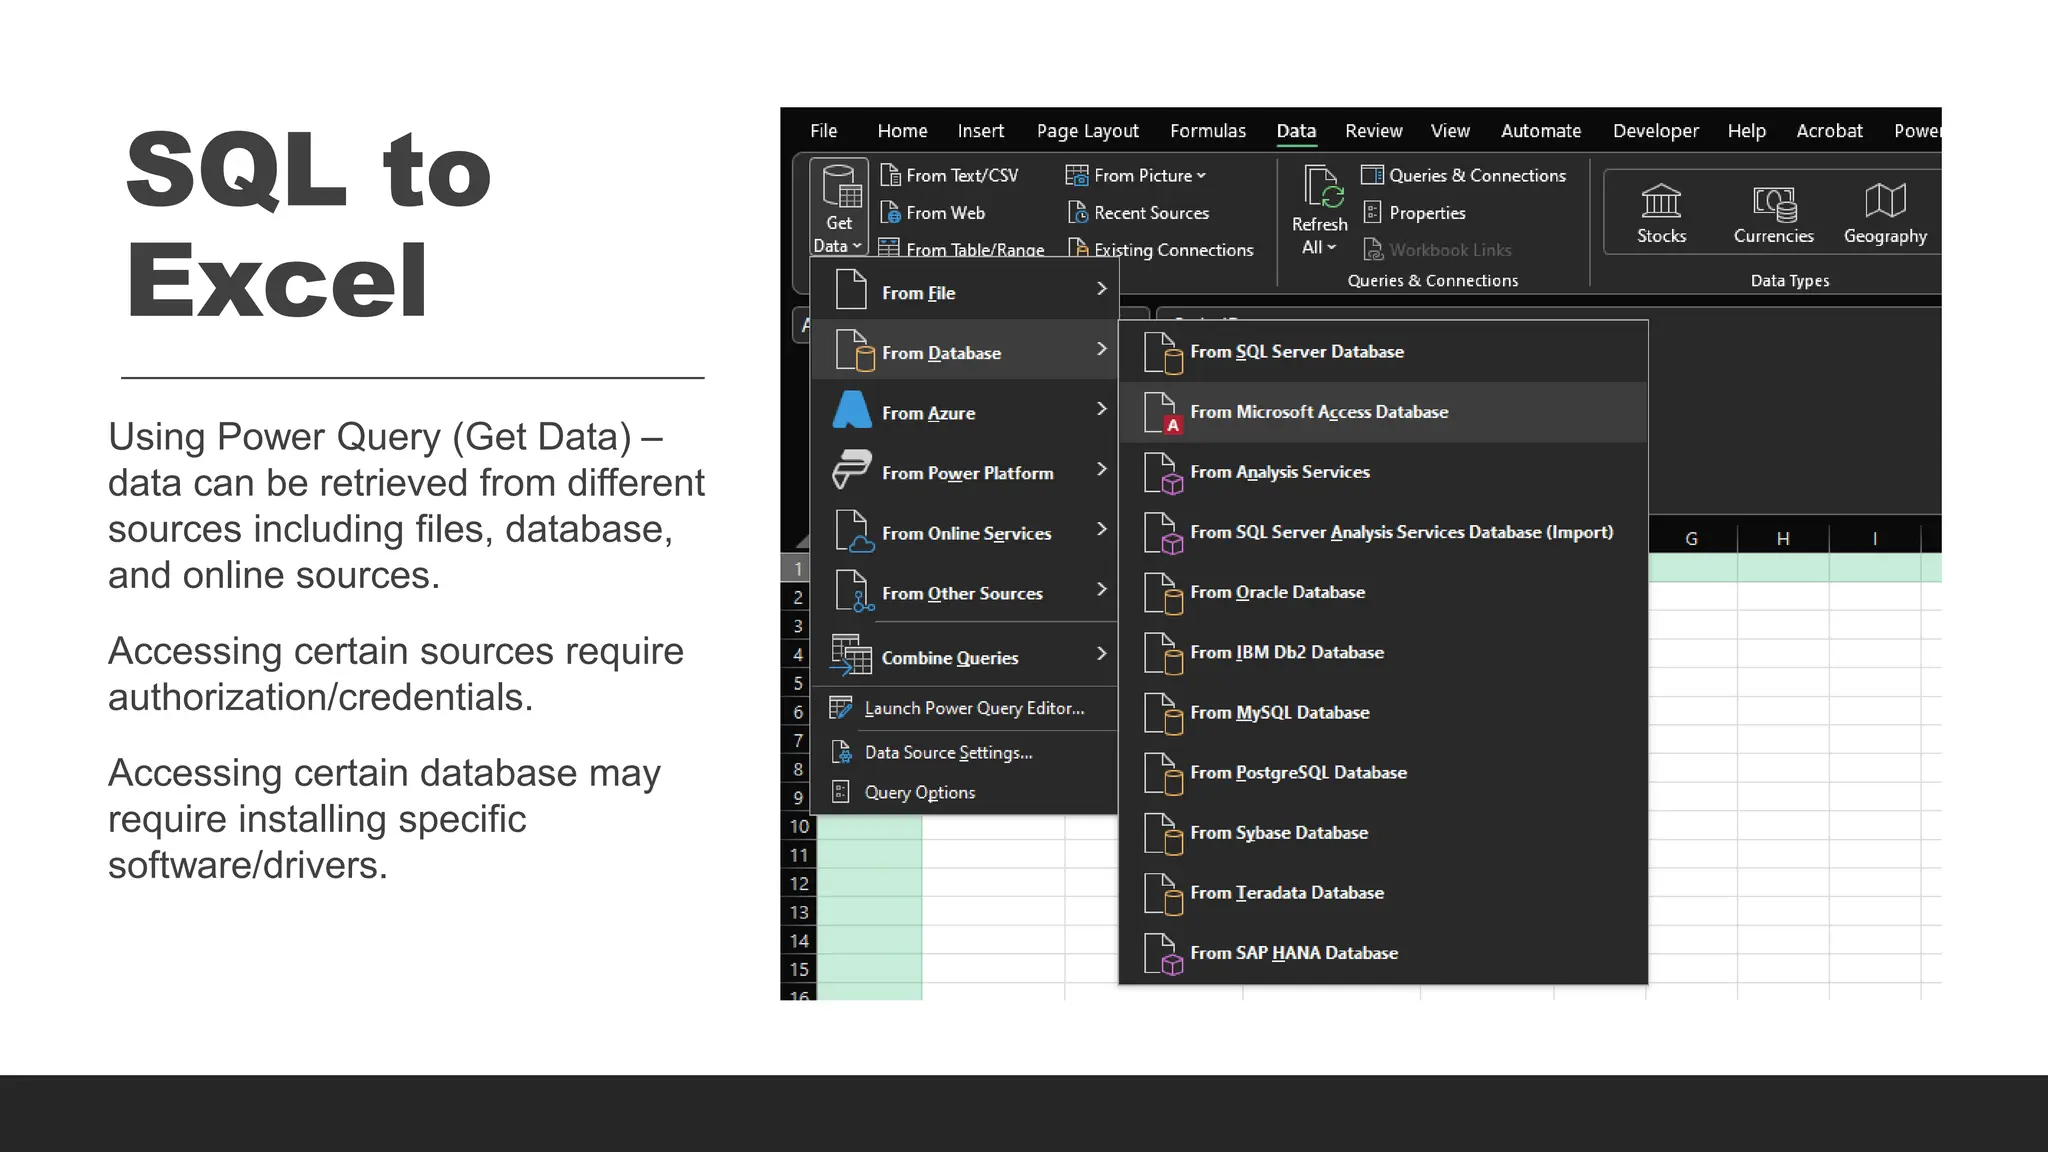Choose From MySQL Database
This screenshot has height=1152, width=2048.
pos(1383,712)
